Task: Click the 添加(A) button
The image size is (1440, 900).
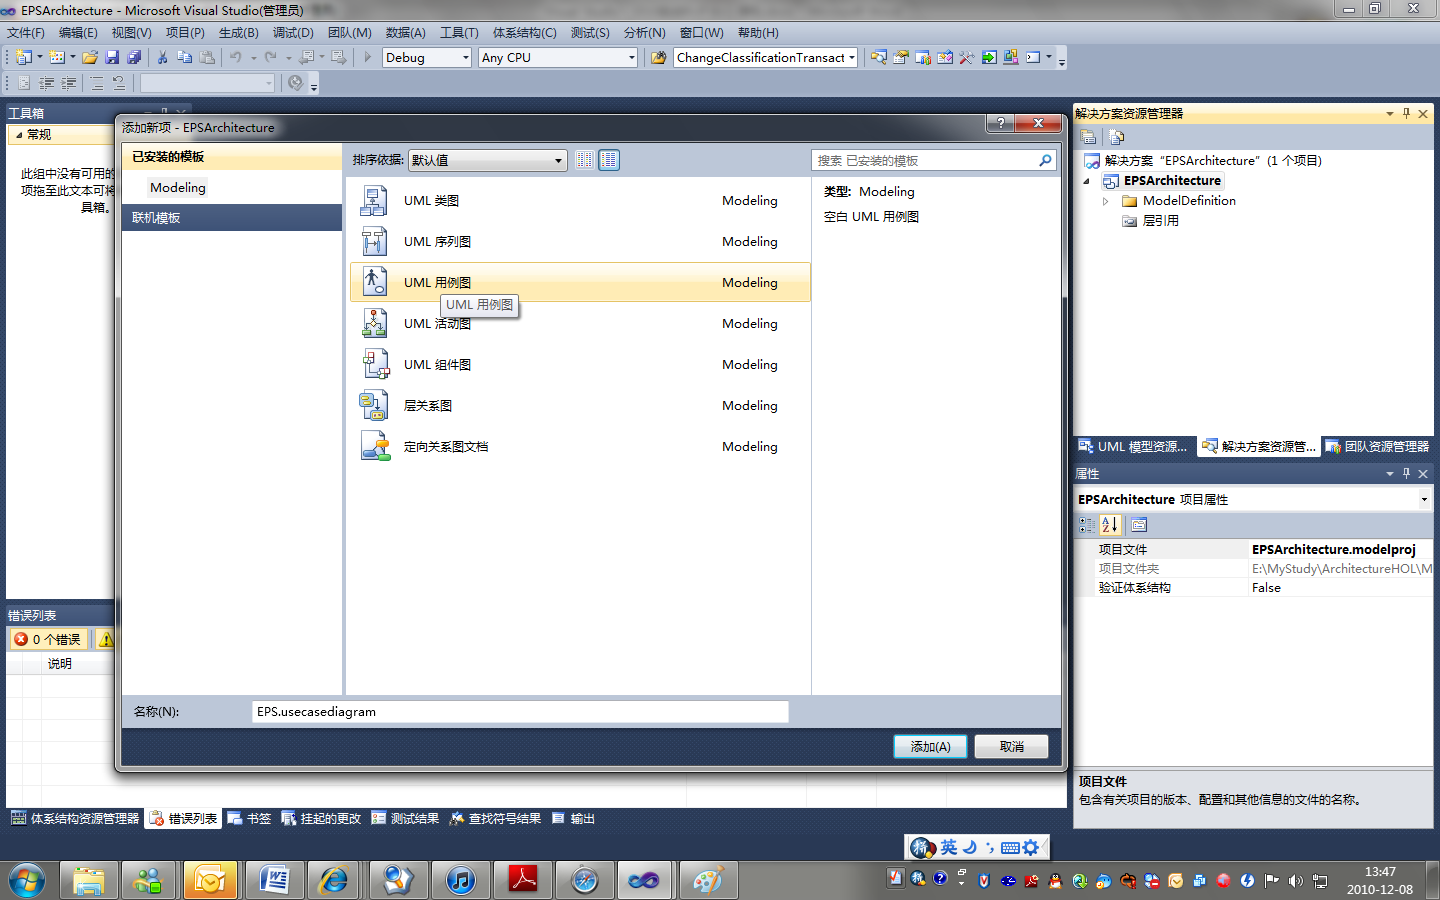Action: pos(930,747)
